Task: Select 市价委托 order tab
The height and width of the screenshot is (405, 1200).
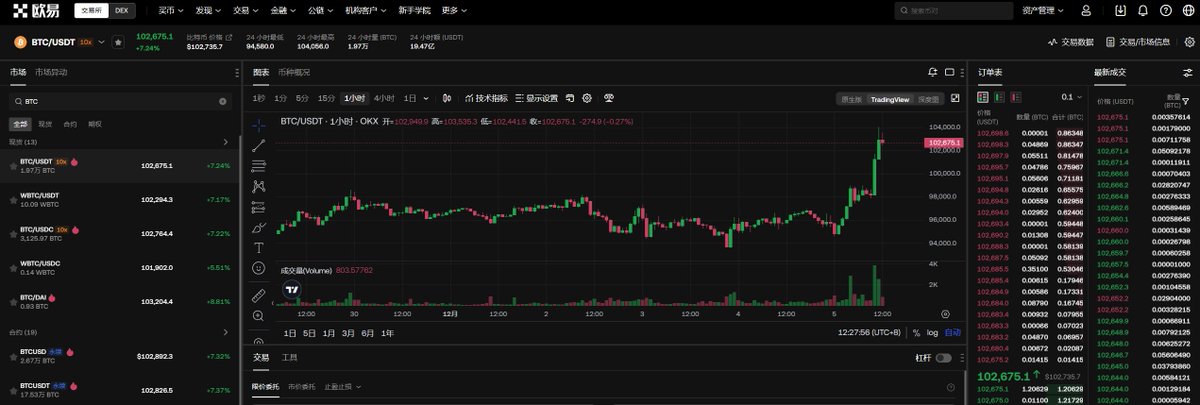Action: [301, 386]
